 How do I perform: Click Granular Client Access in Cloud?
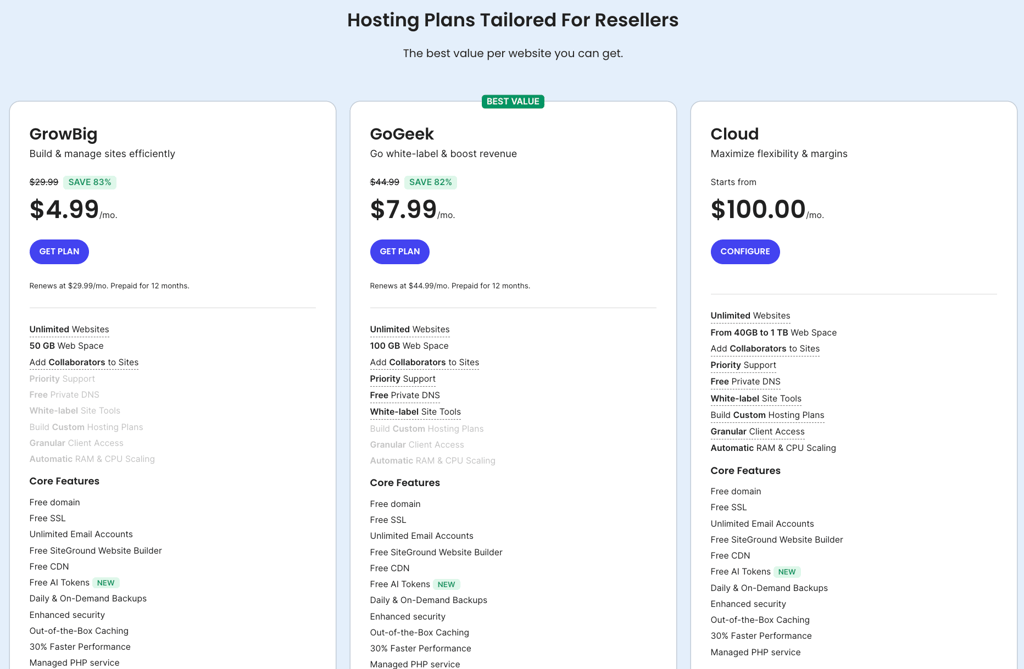758,431
